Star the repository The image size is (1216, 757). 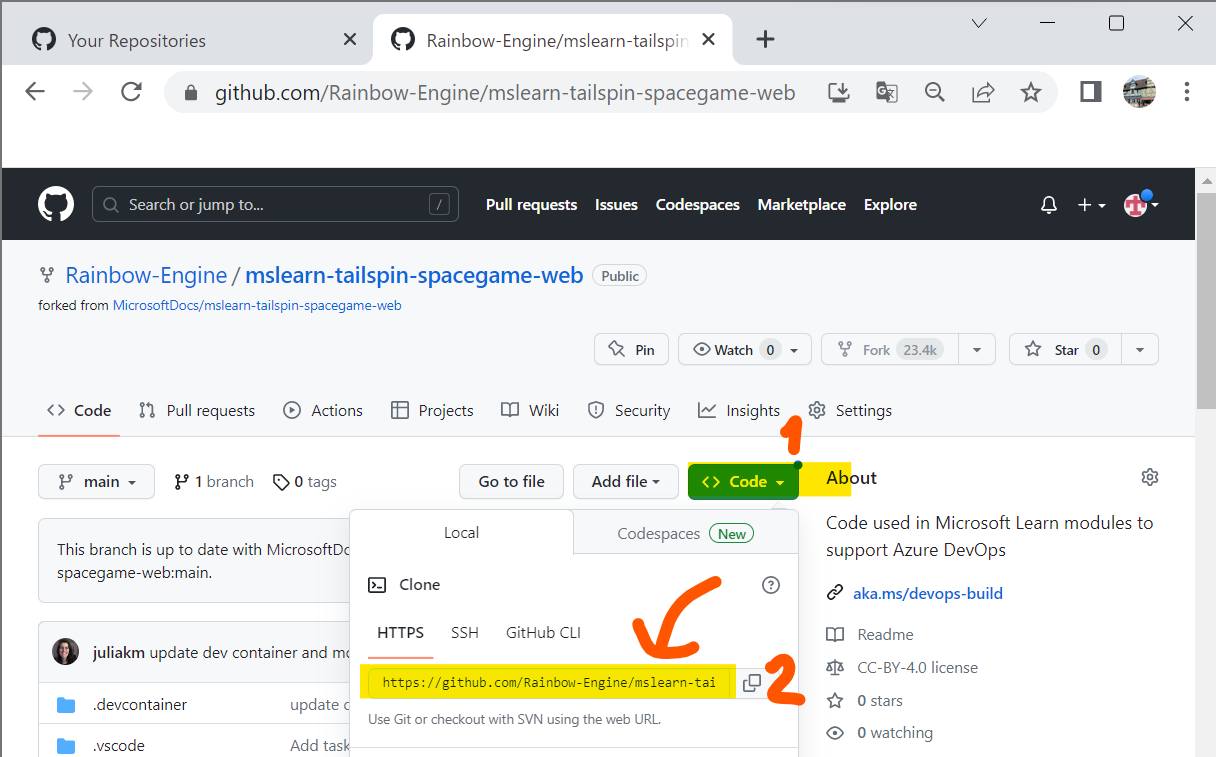pyautogui.click(x=1066, y=350)
